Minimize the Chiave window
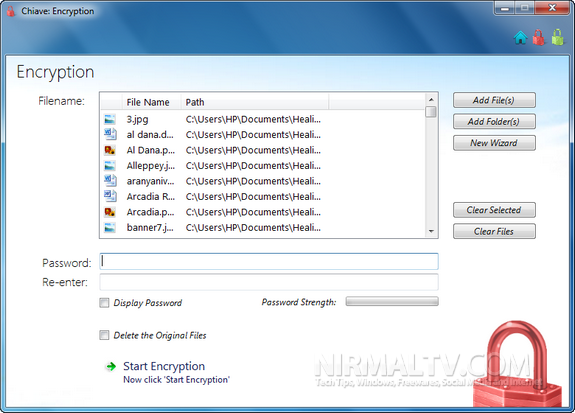 pyautogui.click(x=505, y=8)
